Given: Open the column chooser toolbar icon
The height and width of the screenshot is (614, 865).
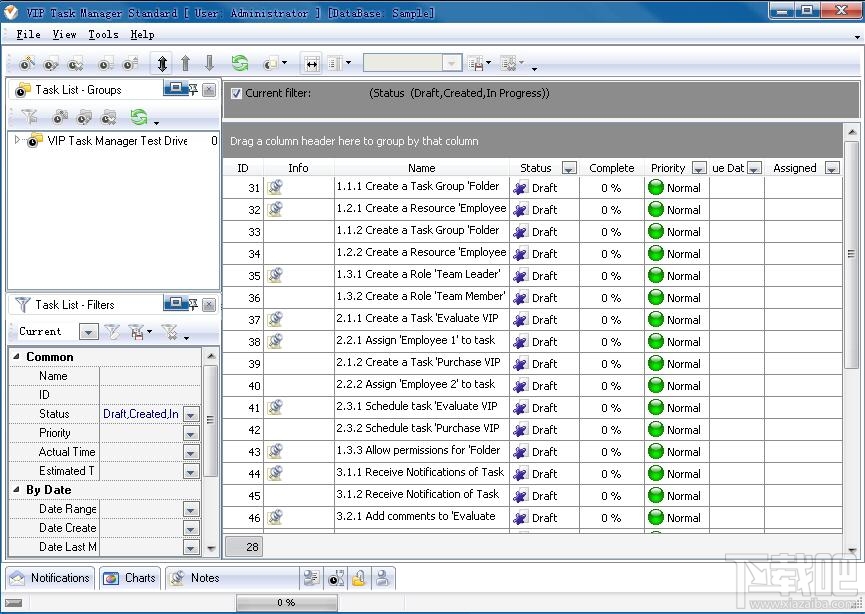Looking at the screenshot, I should coord(335,63).
